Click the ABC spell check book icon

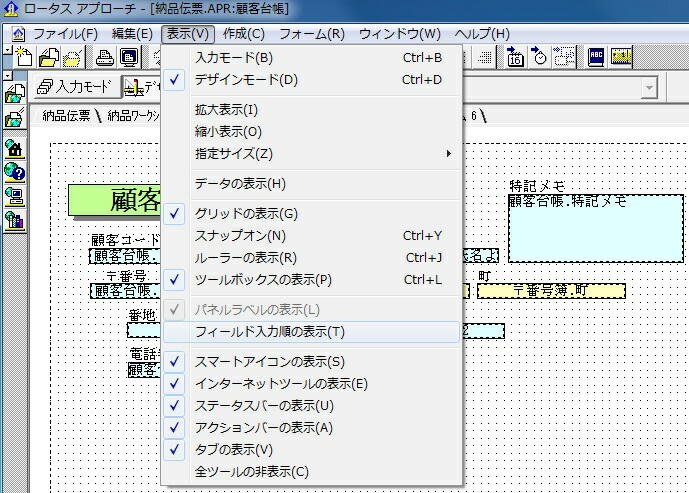click(595, 57)
